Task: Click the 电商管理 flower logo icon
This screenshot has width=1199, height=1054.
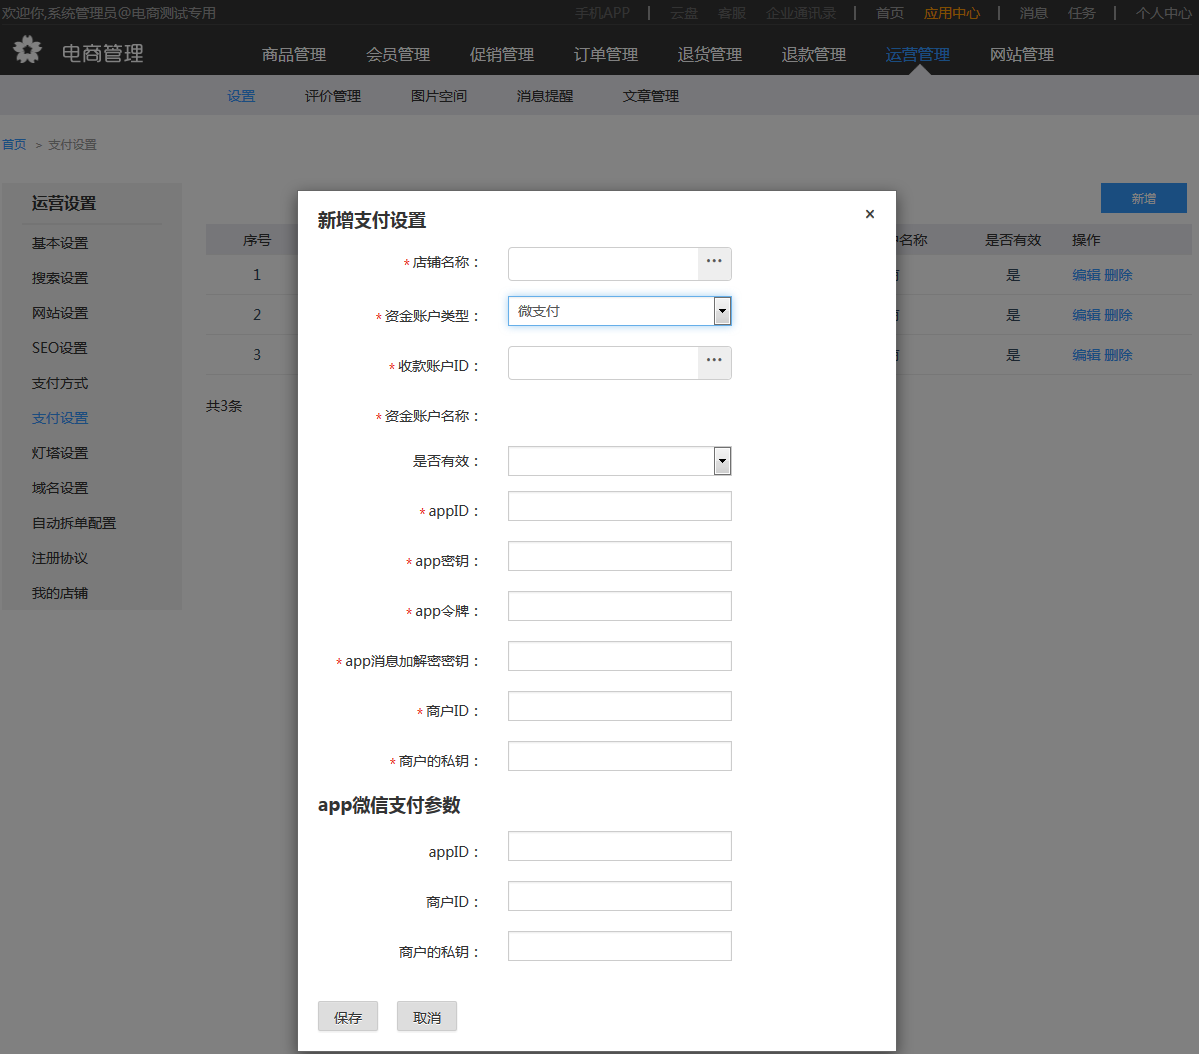Action: 28,50
